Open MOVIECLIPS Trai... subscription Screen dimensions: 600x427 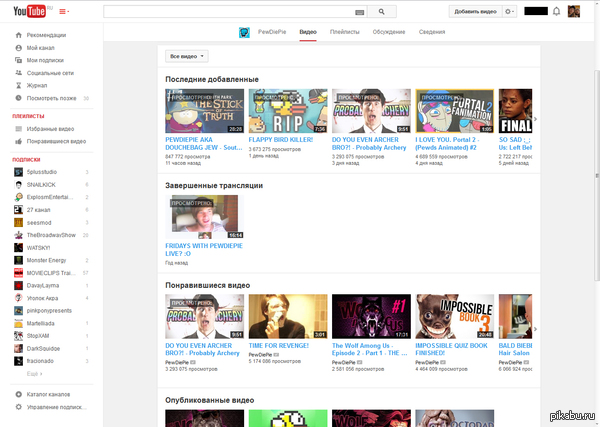51,273
